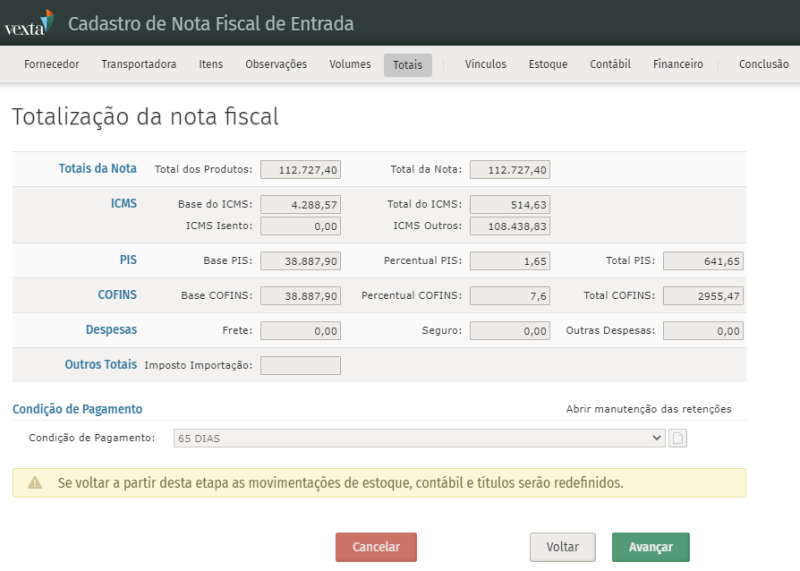Click the Imposto Importação input field
Image resolution: width=800 pixels, height=571 pixels.
(300, 365)
